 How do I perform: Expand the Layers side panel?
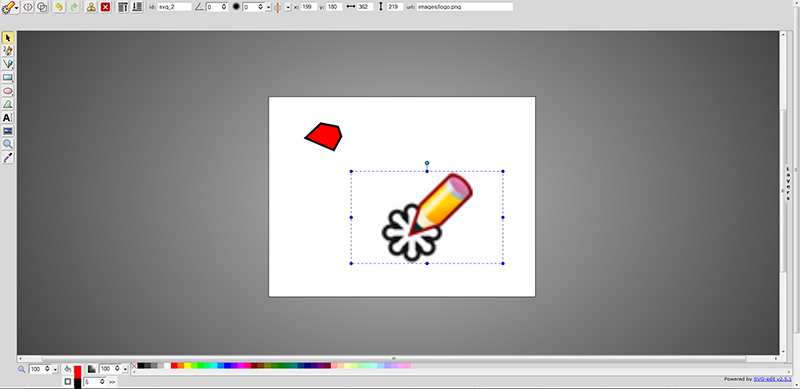788,184
